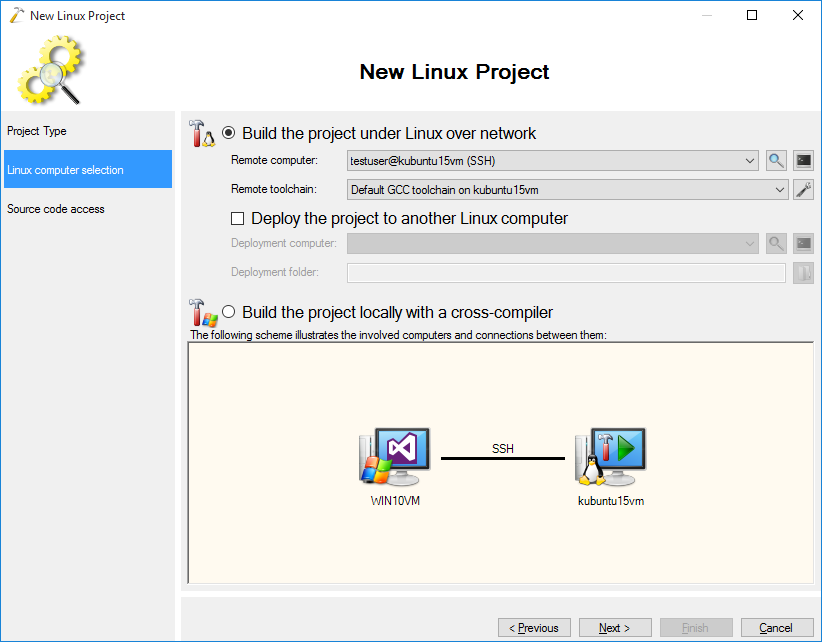The image size is (822, 642).
Task: Expand the Remote toolchain dropdown
Action: pos(780,189)
